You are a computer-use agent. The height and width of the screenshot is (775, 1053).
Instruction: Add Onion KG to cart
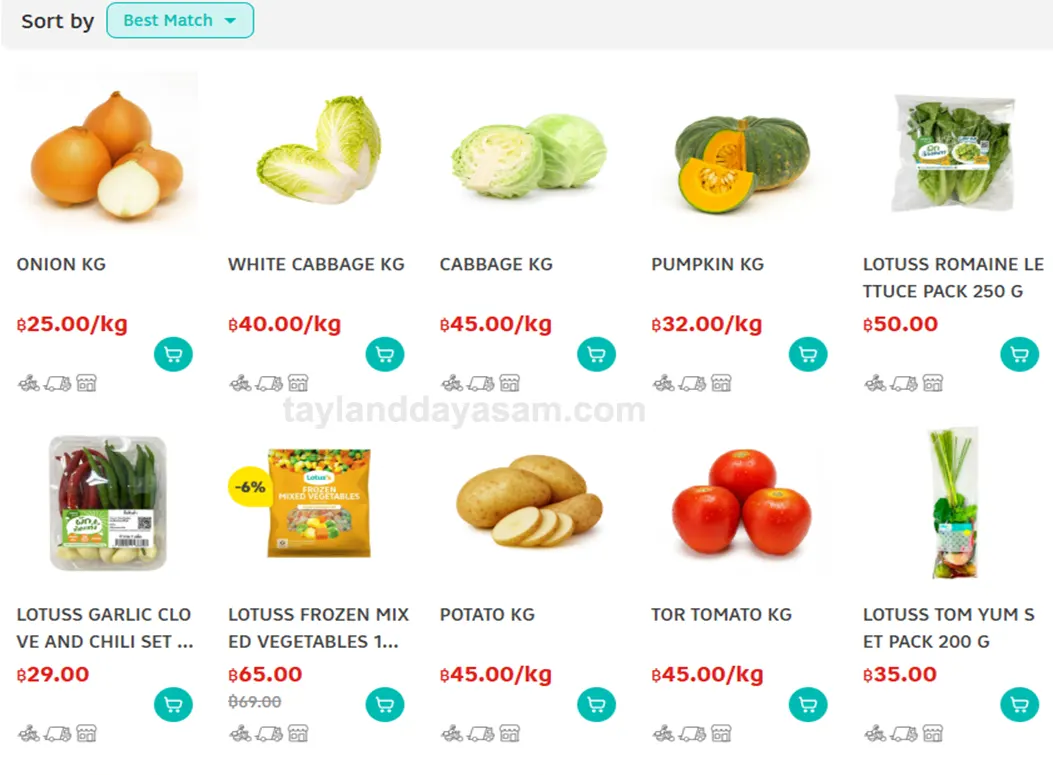[173, 354]
